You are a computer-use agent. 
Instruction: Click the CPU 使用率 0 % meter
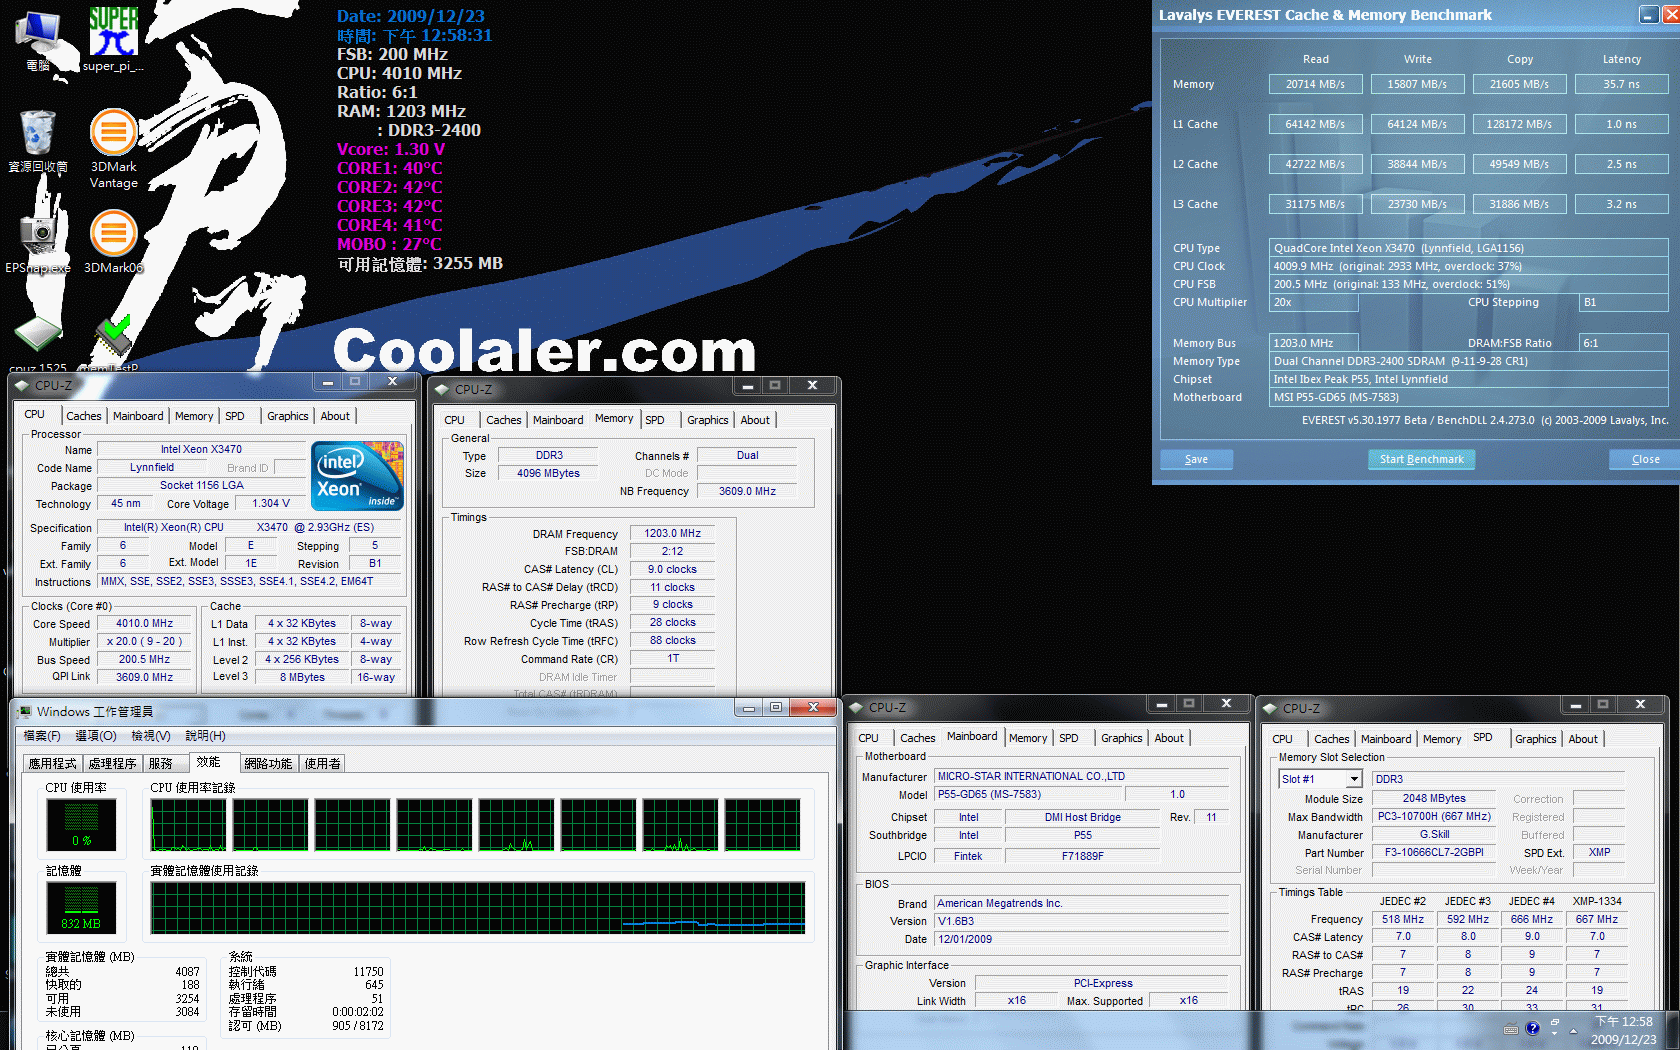coord(81,824)
